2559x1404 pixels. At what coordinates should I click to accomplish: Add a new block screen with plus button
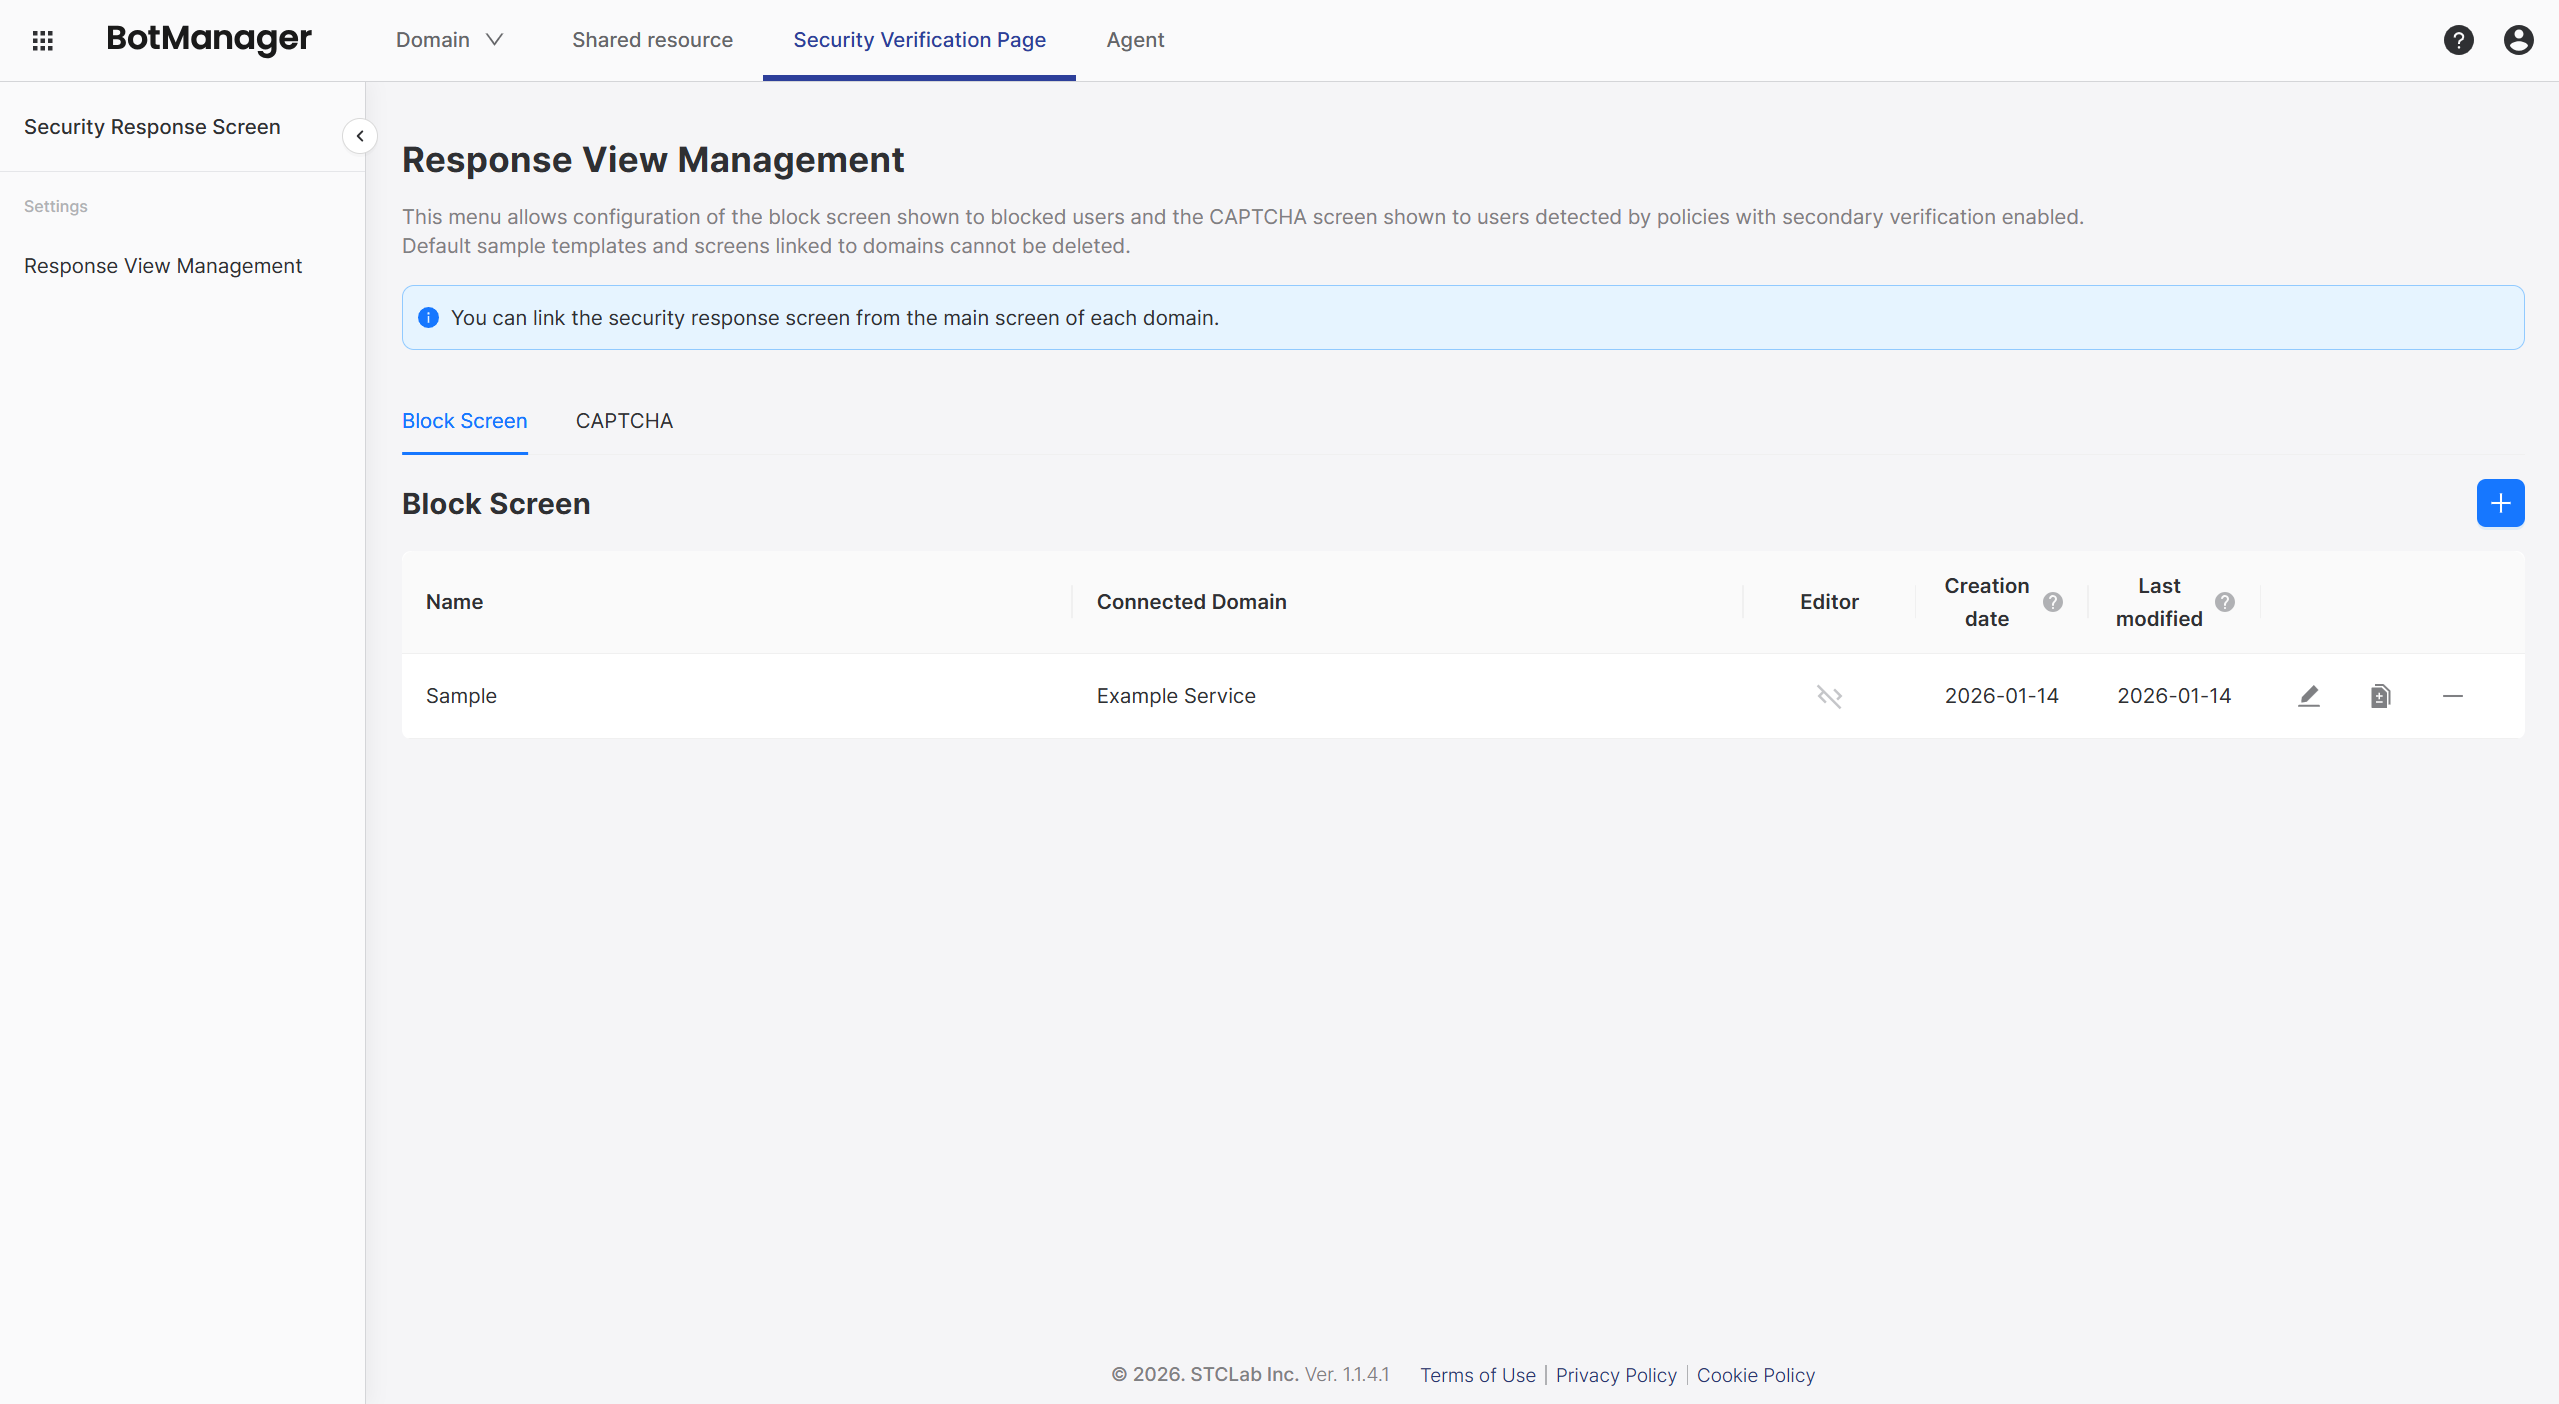pyautogui.click(x=2500, y=503)
